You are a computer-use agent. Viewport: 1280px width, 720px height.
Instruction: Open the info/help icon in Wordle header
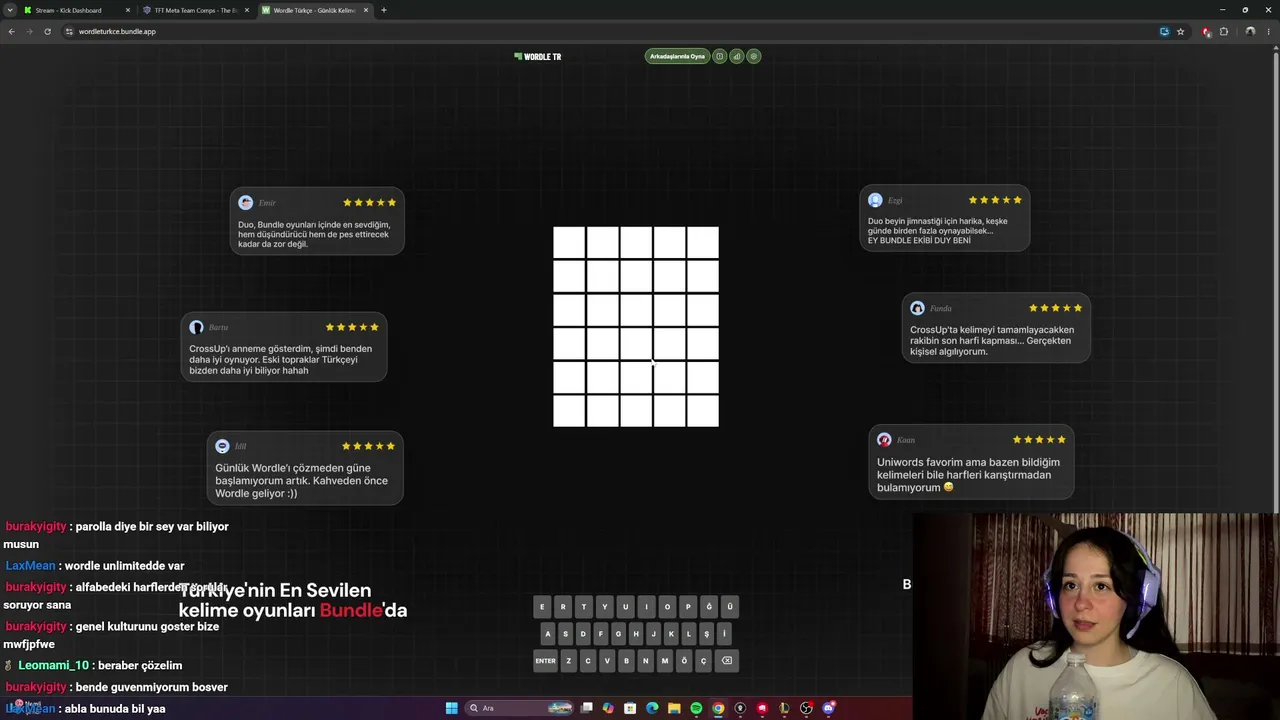719,56
